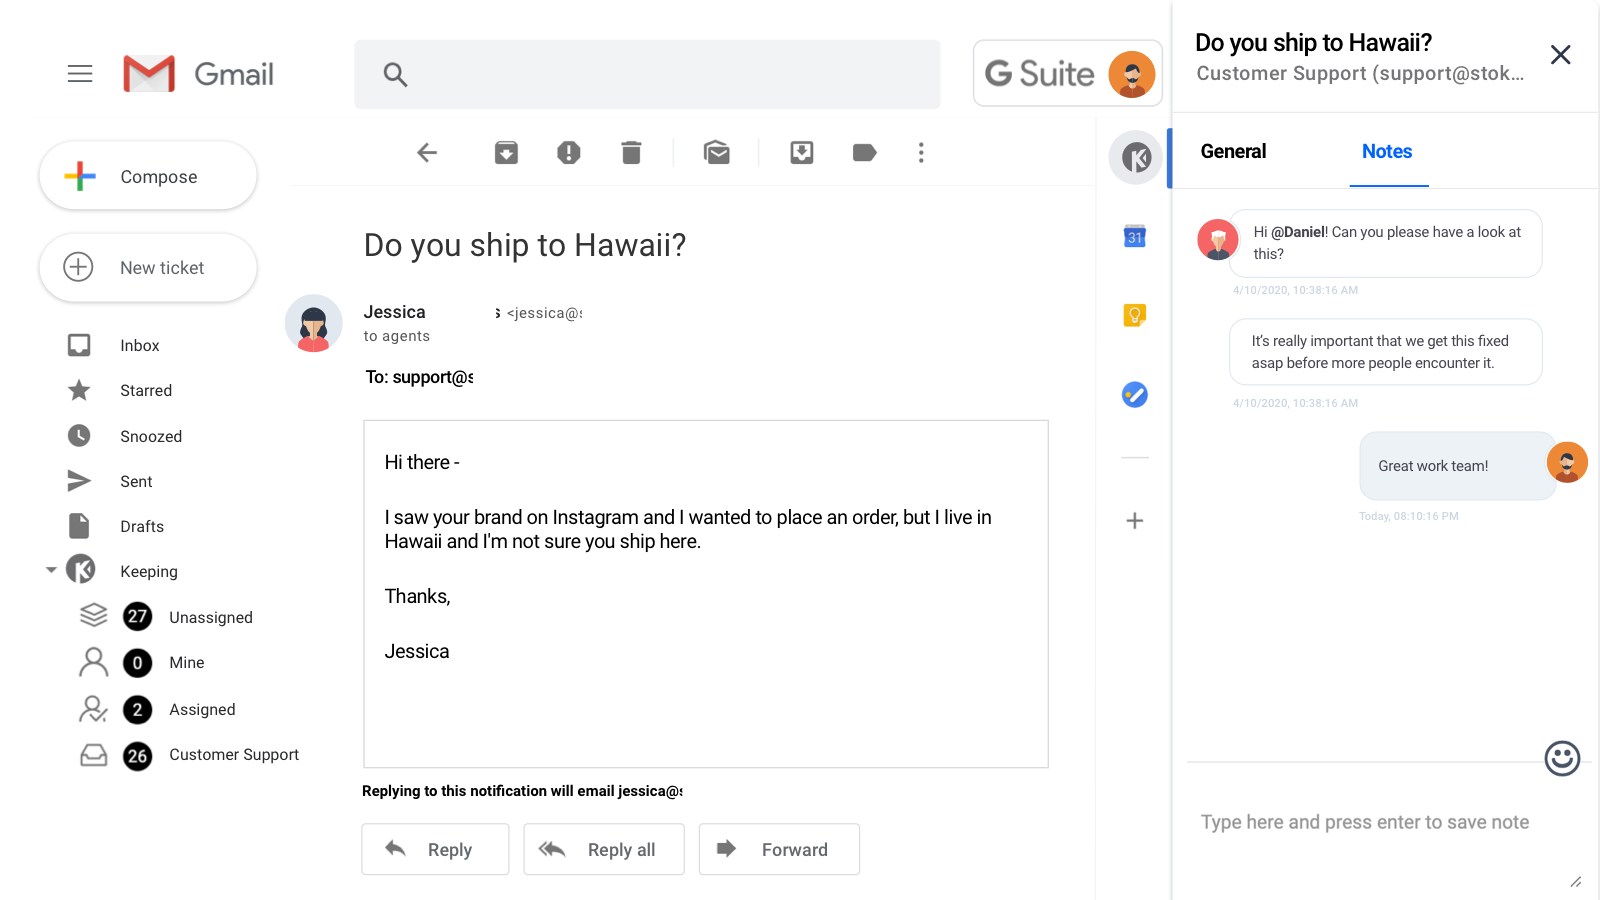Screen dimensions: 1600x900
Task: Switch to the Notes tab
Action: pyautogui.click(x=1387, y=151)
